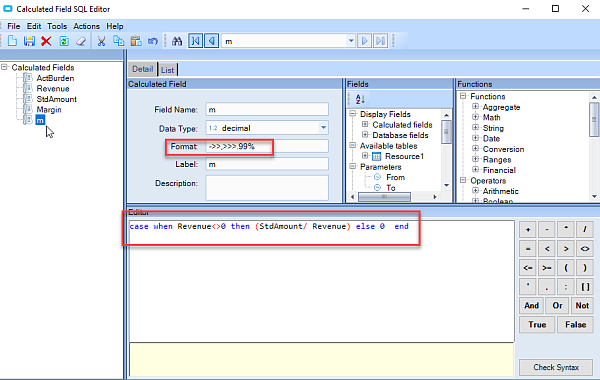Click the >= operator button

coord(547,268)
